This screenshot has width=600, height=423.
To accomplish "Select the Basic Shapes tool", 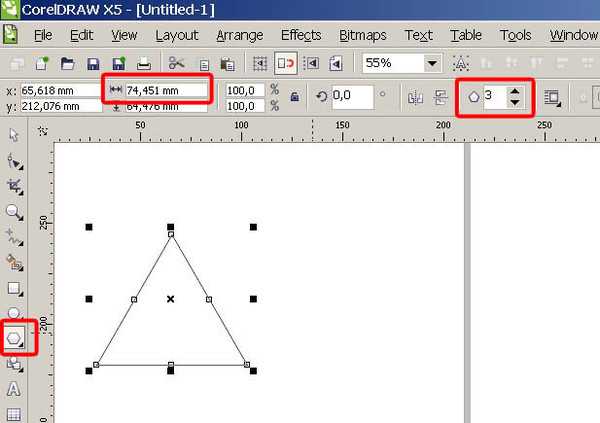I will click(x=15, y=364).
